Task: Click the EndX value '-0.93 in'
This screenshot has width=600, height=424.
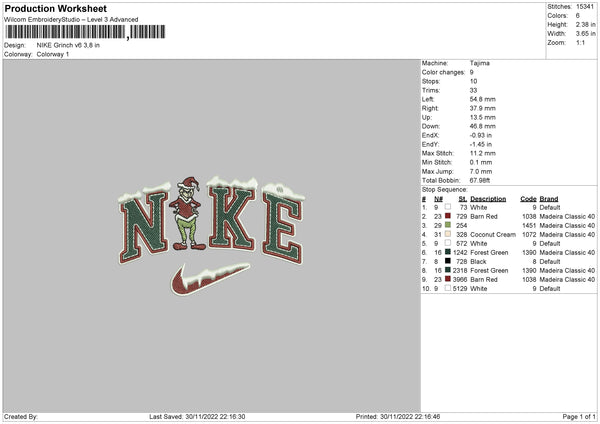Action: [x=481, y=135]
